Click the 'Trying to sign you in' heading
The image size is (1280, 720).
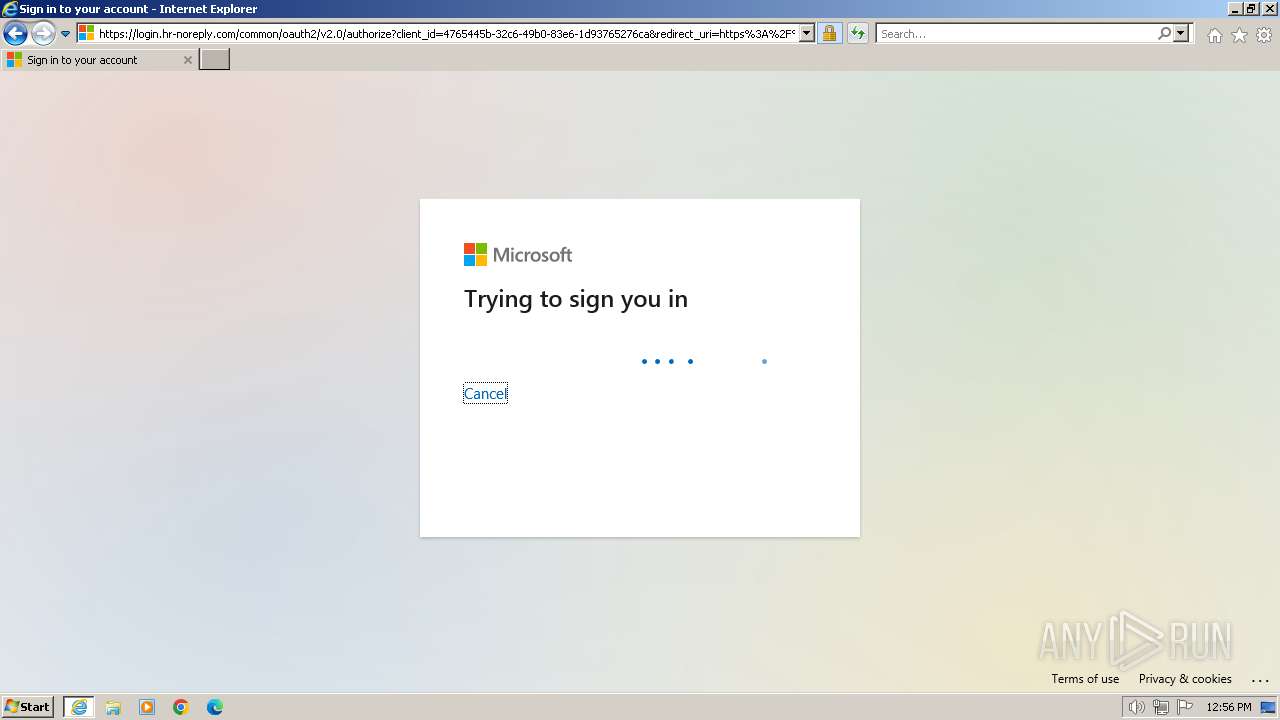576,299
